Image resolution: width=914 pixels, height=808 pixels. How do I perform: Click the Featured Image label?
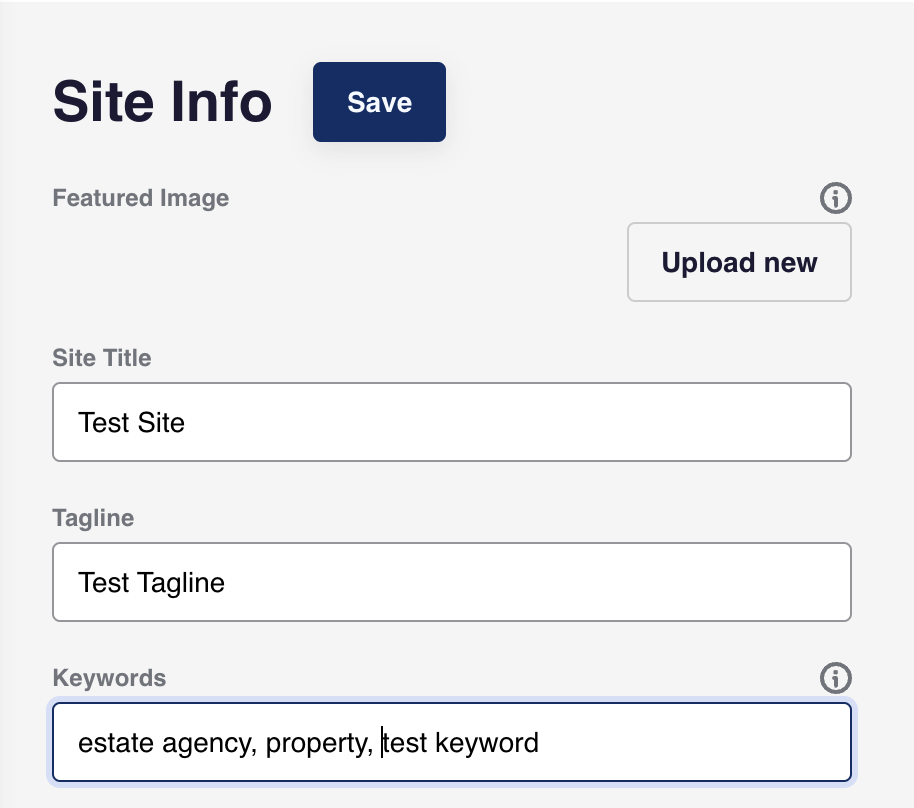pos(140,198)
